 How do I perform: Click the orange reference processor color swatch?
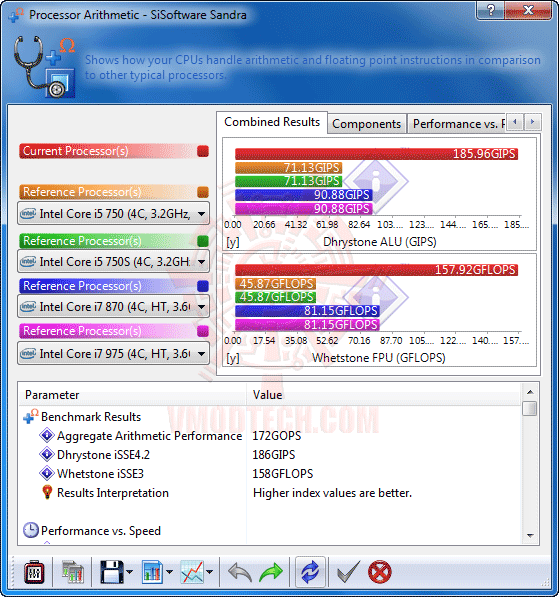click(203, 192)
